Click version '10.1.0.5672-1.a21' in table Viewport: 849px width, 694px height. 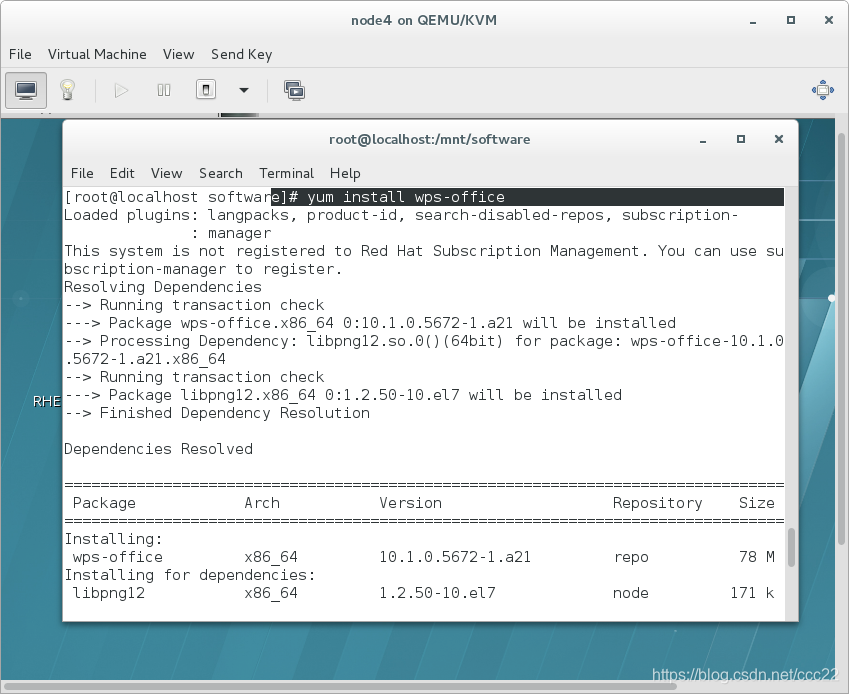(x=455, y=557)
